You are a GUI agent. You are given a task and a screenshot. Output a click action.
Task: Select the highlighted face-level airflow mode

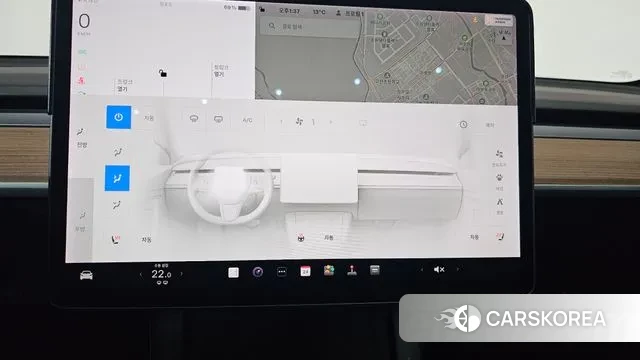(x=117, y=178)
